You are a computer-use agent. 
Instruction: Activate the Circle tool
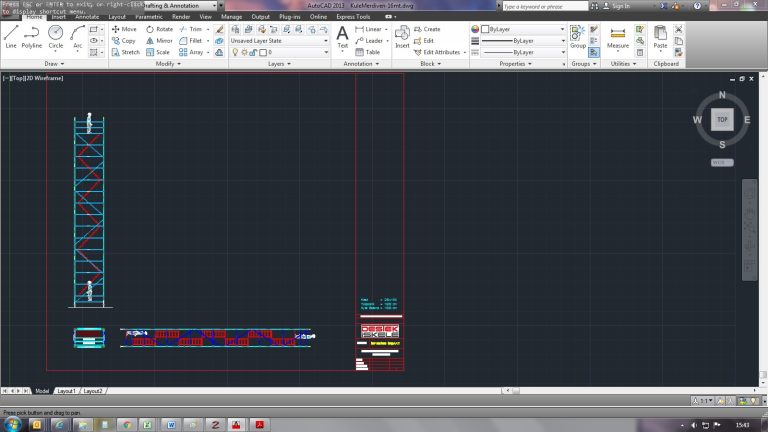click(x=56, y=36)
